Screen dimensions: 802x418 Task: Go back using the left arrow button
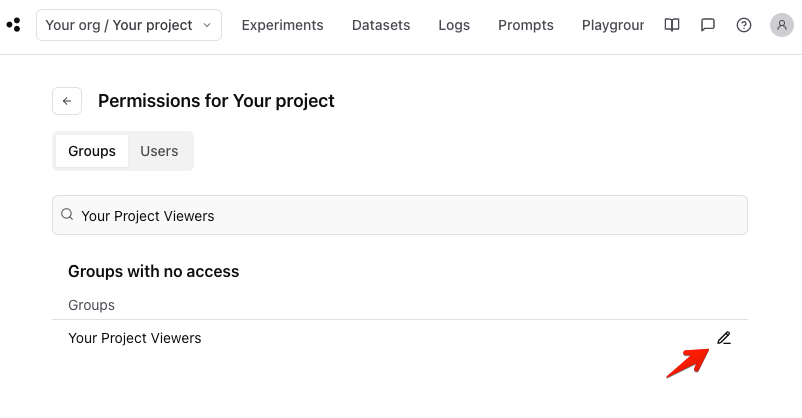coord(67,101)
